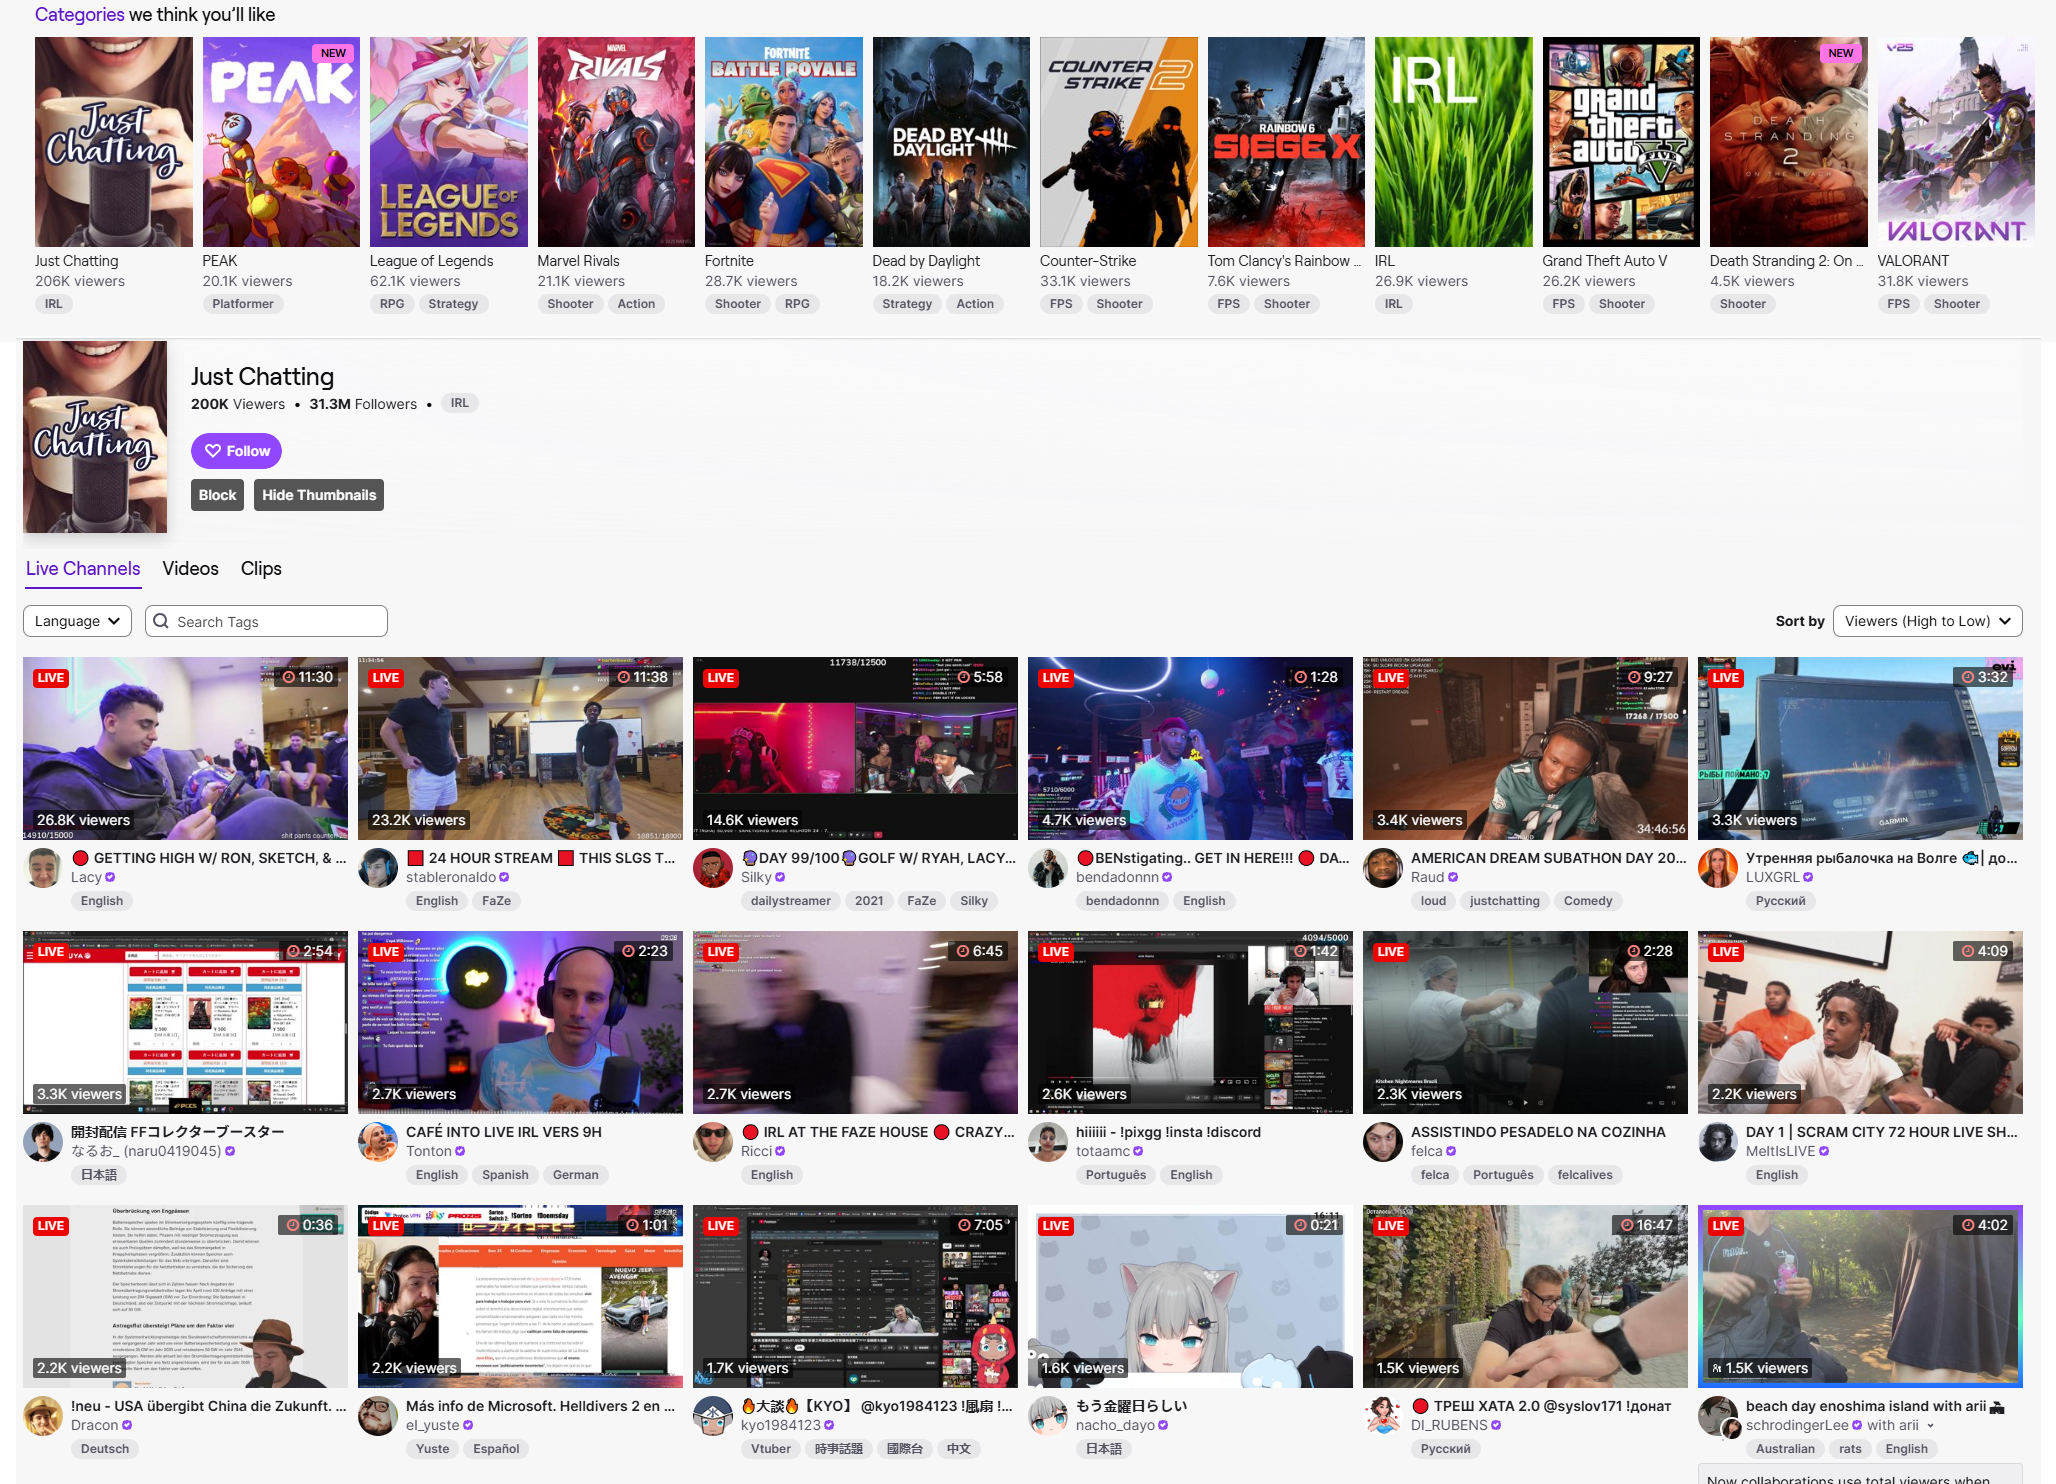The height and width of the screenshot is (1484, 2056).
Task: Open 'AMERICAN DREAM SUBATHON' stream title
Action: click(1548, 858)
